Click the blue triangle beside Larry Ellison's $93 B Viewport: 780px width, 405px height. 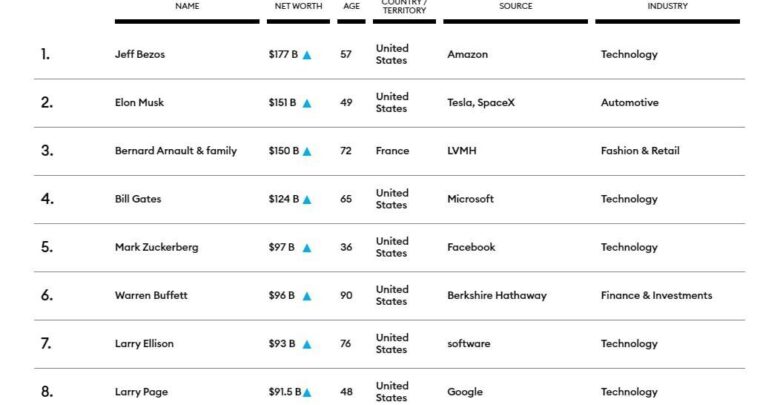[307, 344]
